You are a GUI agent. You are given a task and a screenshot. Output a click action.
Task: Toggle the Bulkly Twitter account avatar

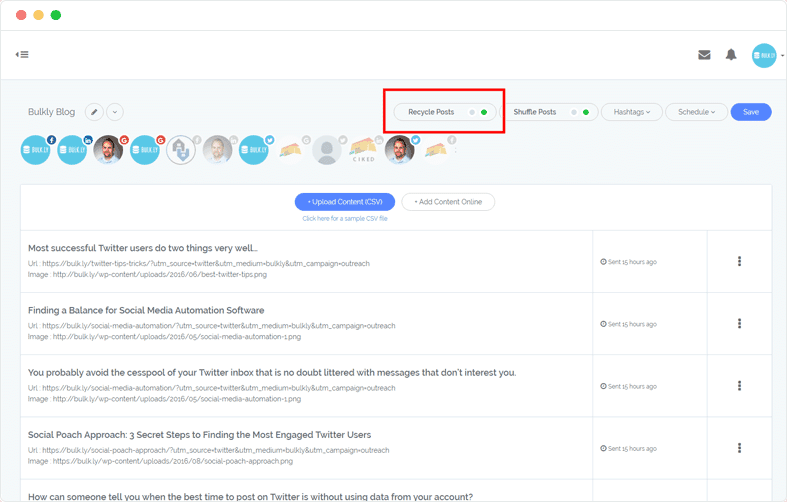[254, 150]
